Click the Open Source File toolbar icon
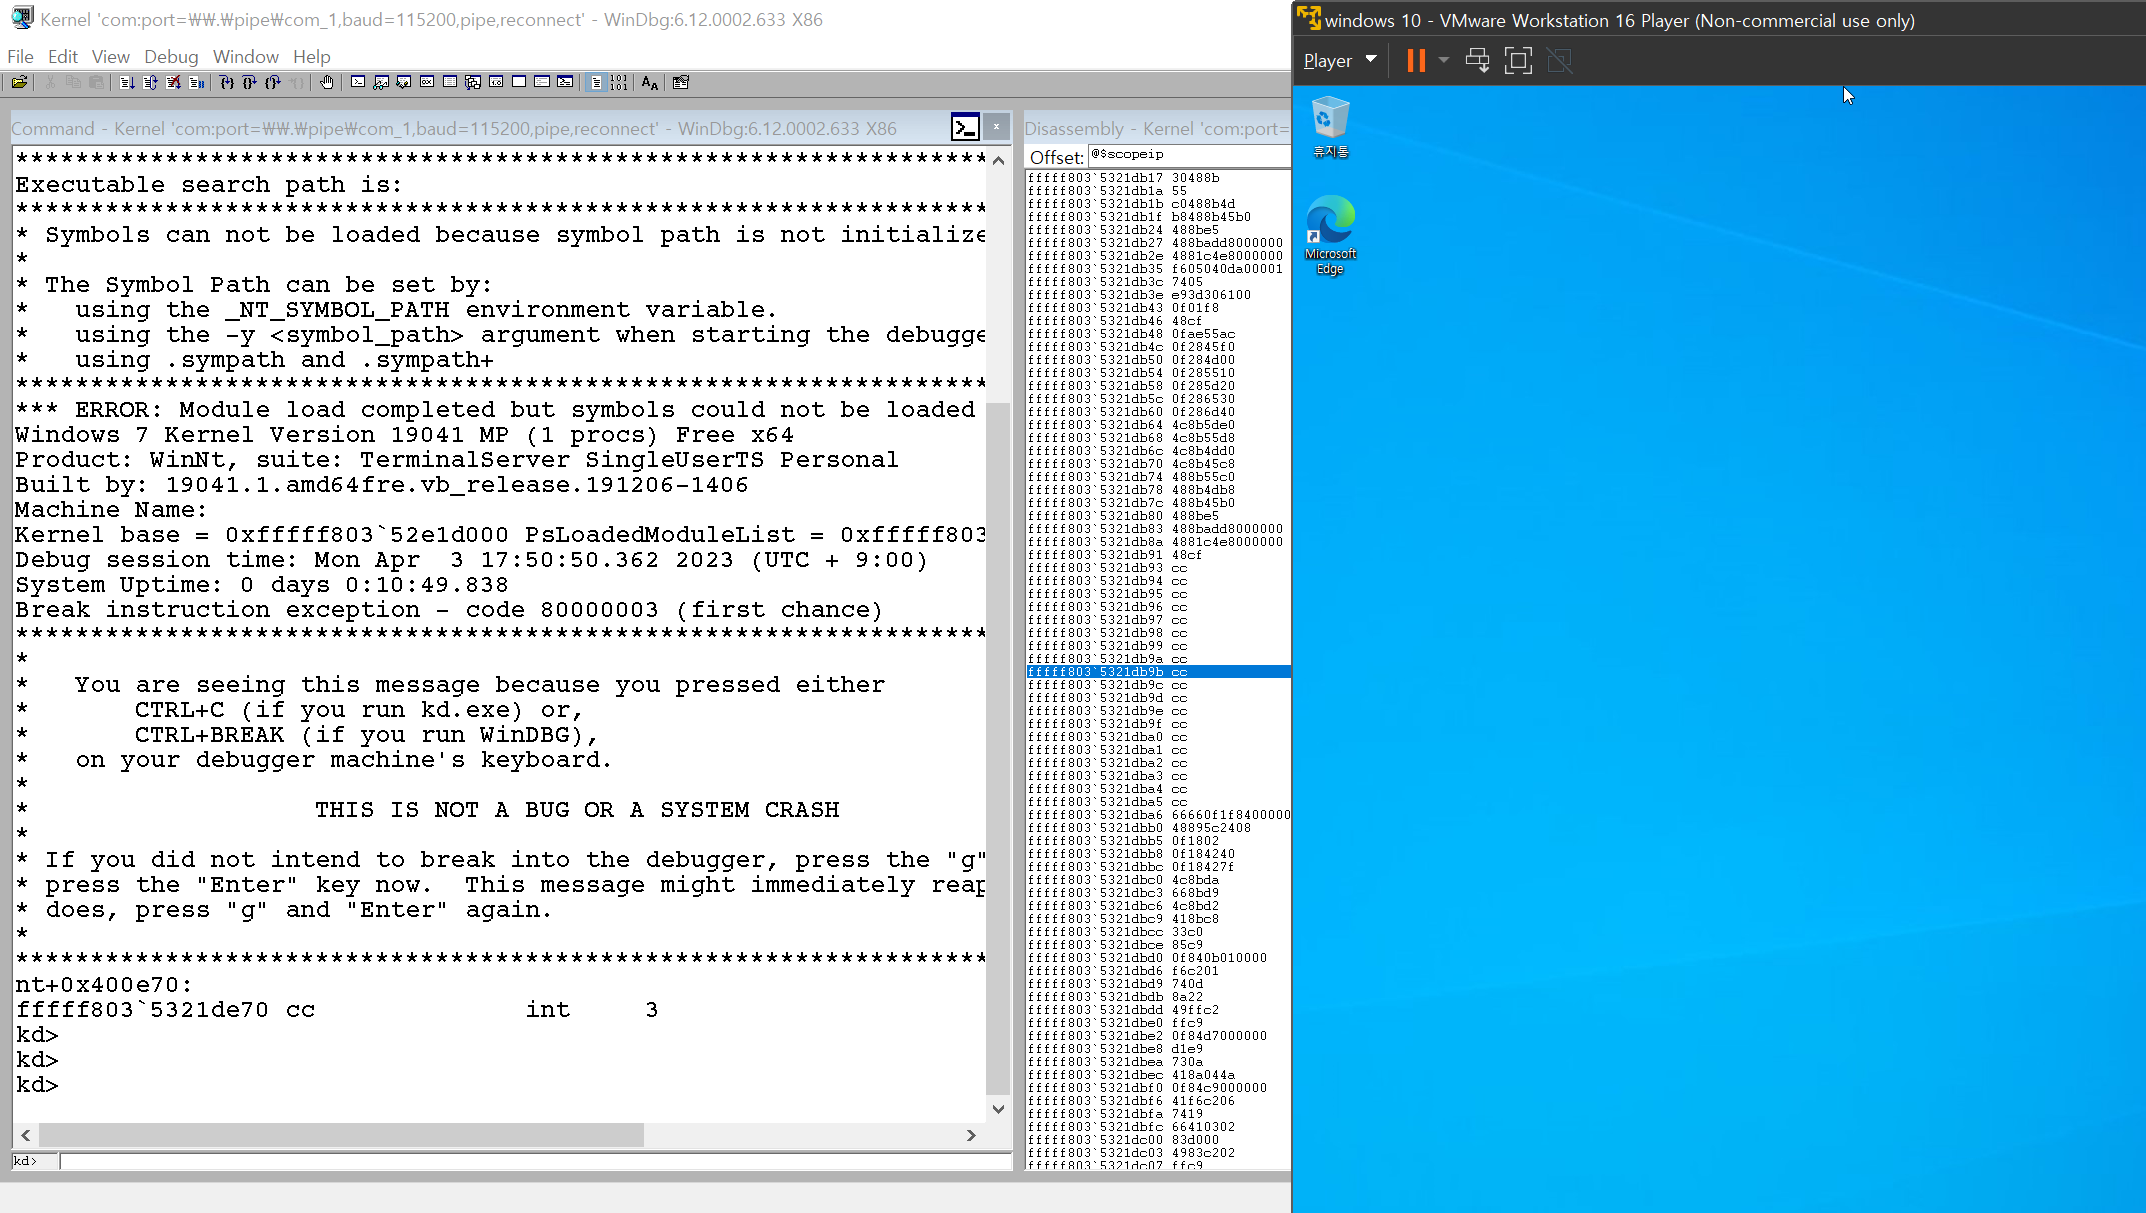This screenshot has height=1213, width=2146. [19, 83]
